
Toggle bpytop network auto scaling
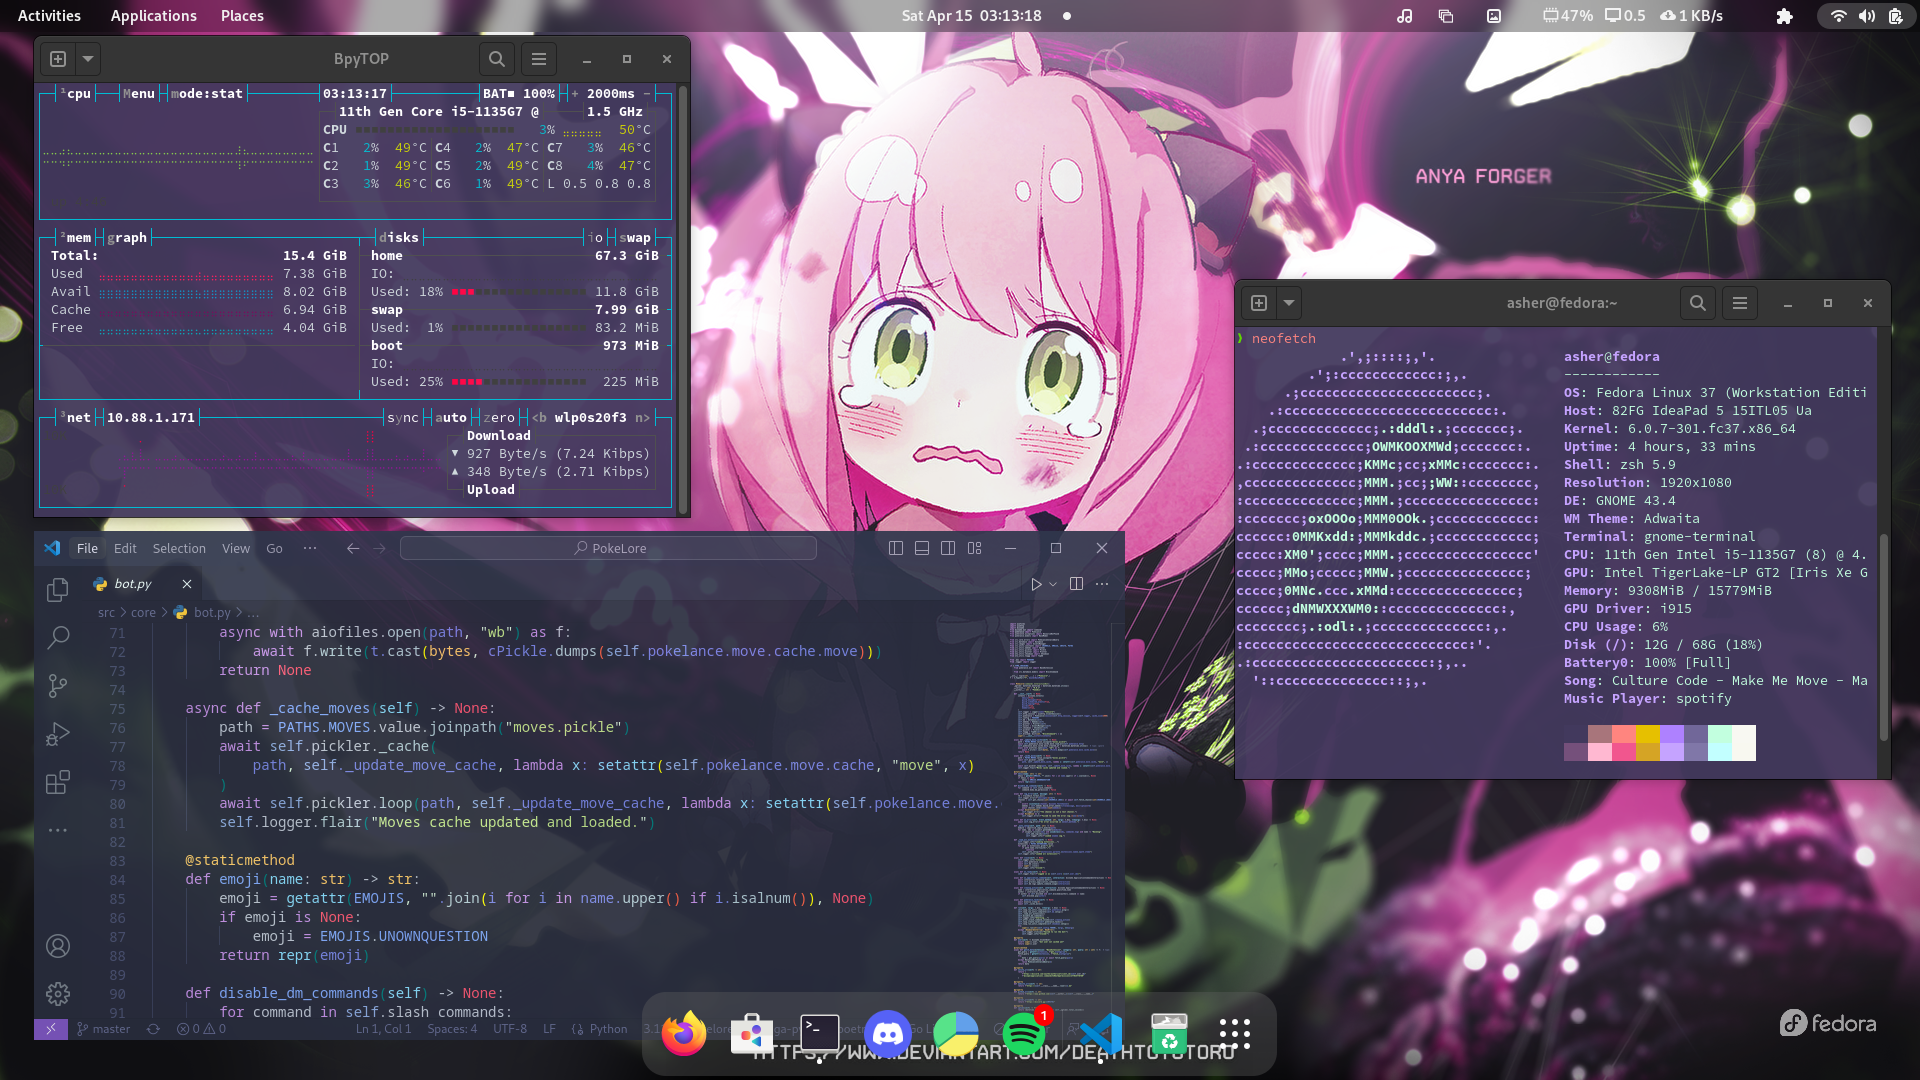(x=451, y=418)
